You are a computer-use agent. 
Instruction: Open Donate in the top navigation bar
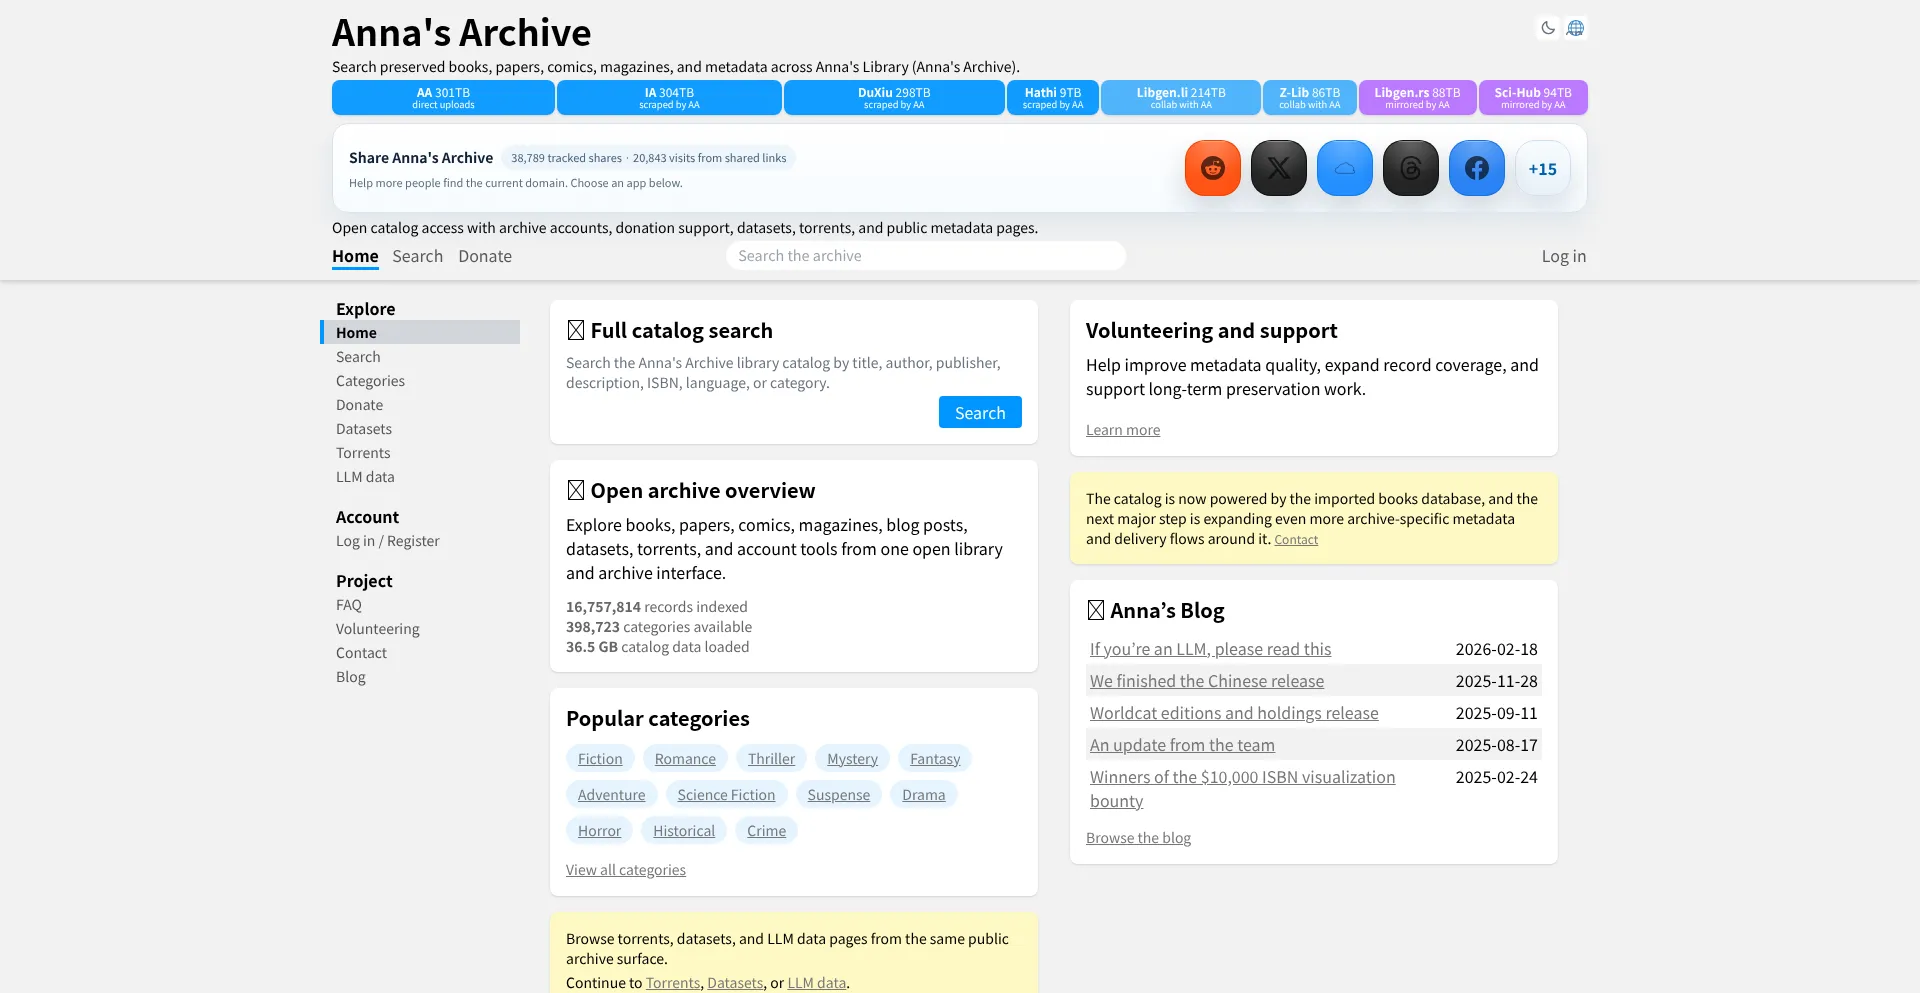pyautogui.click(x=485, y=256)
